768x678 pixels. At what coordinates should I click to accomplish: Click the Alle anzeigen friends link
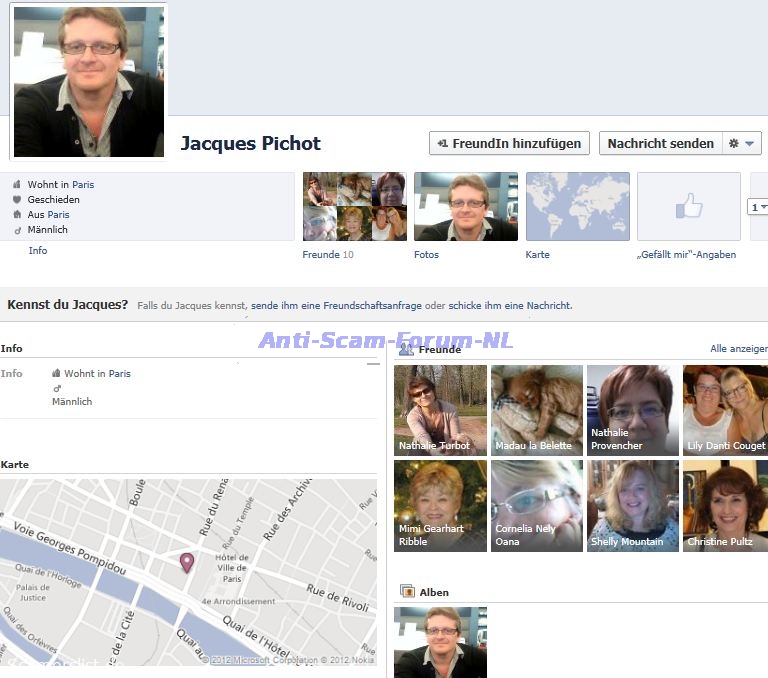(x=738, y=349)
